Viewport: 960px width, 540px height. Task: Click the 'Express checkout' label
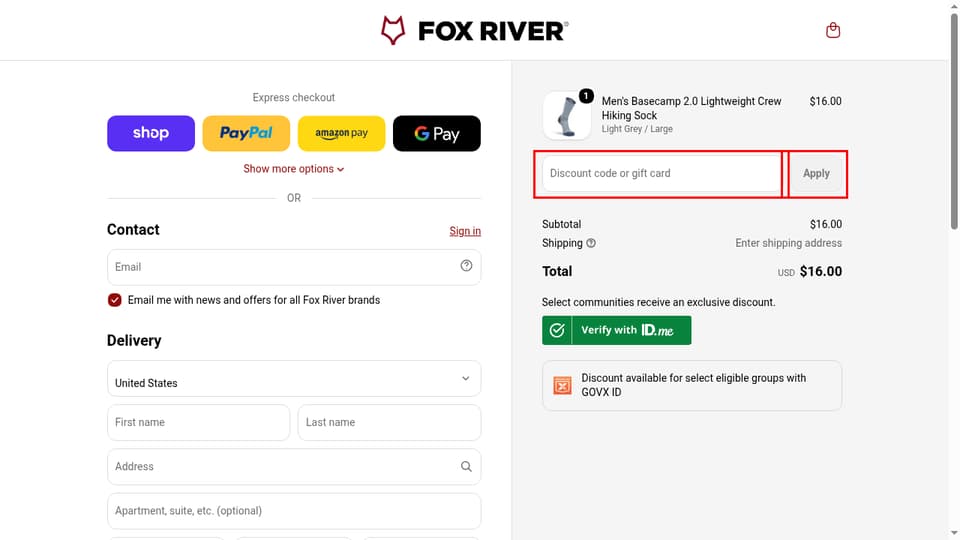tap(293, 97)
